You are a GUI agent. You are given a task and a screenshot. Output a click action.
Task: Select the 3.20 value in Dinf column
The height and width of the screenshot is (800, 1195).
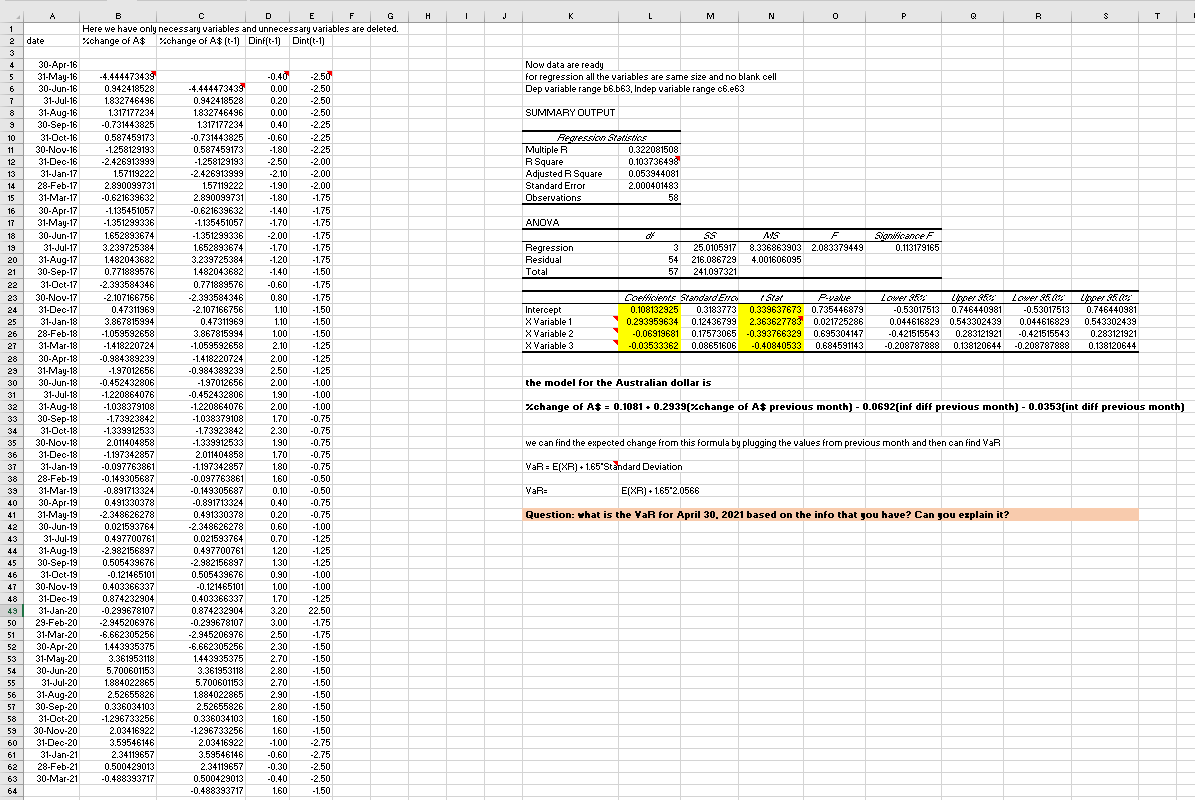(x=267, y=610)
